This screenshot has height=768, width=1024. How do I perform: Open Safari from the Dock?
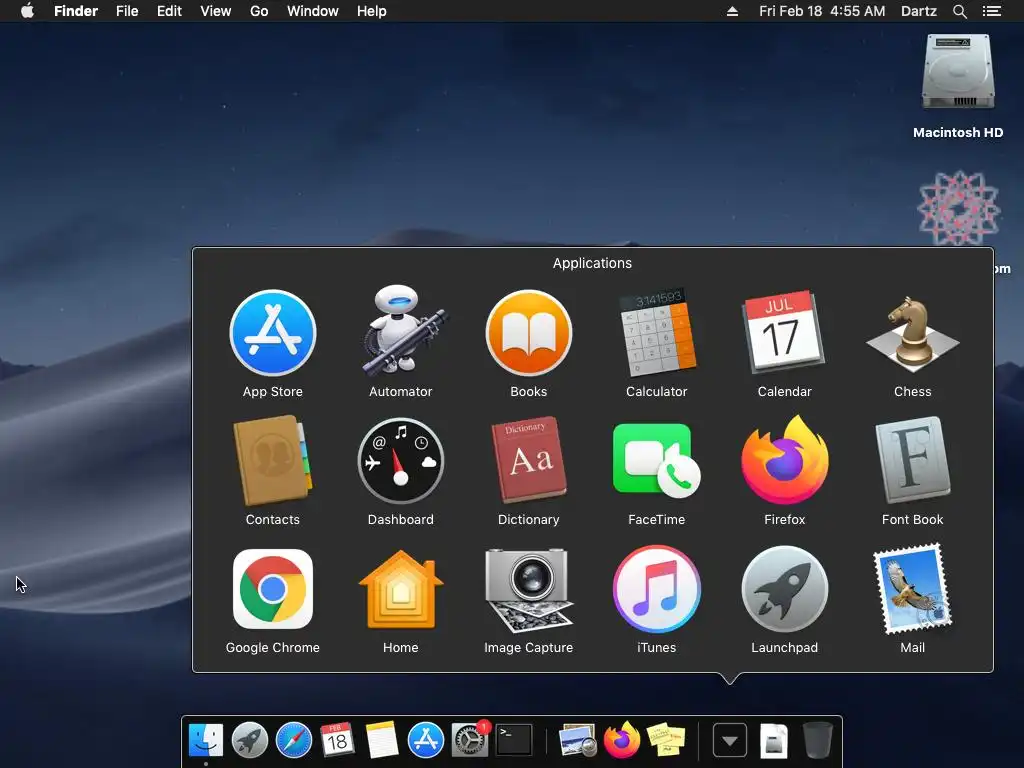[294, 741]
